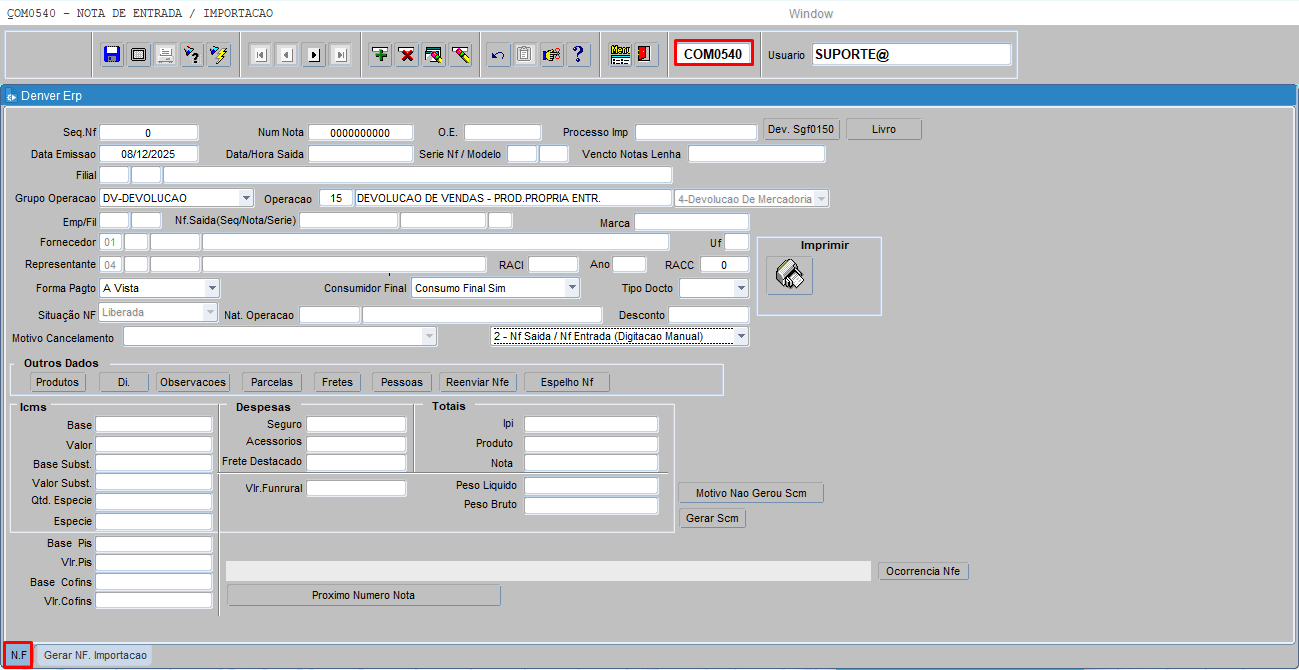Click the execute query lightning icon
This screenshot has width=1299, height=670.
click(x=219, y=55)
